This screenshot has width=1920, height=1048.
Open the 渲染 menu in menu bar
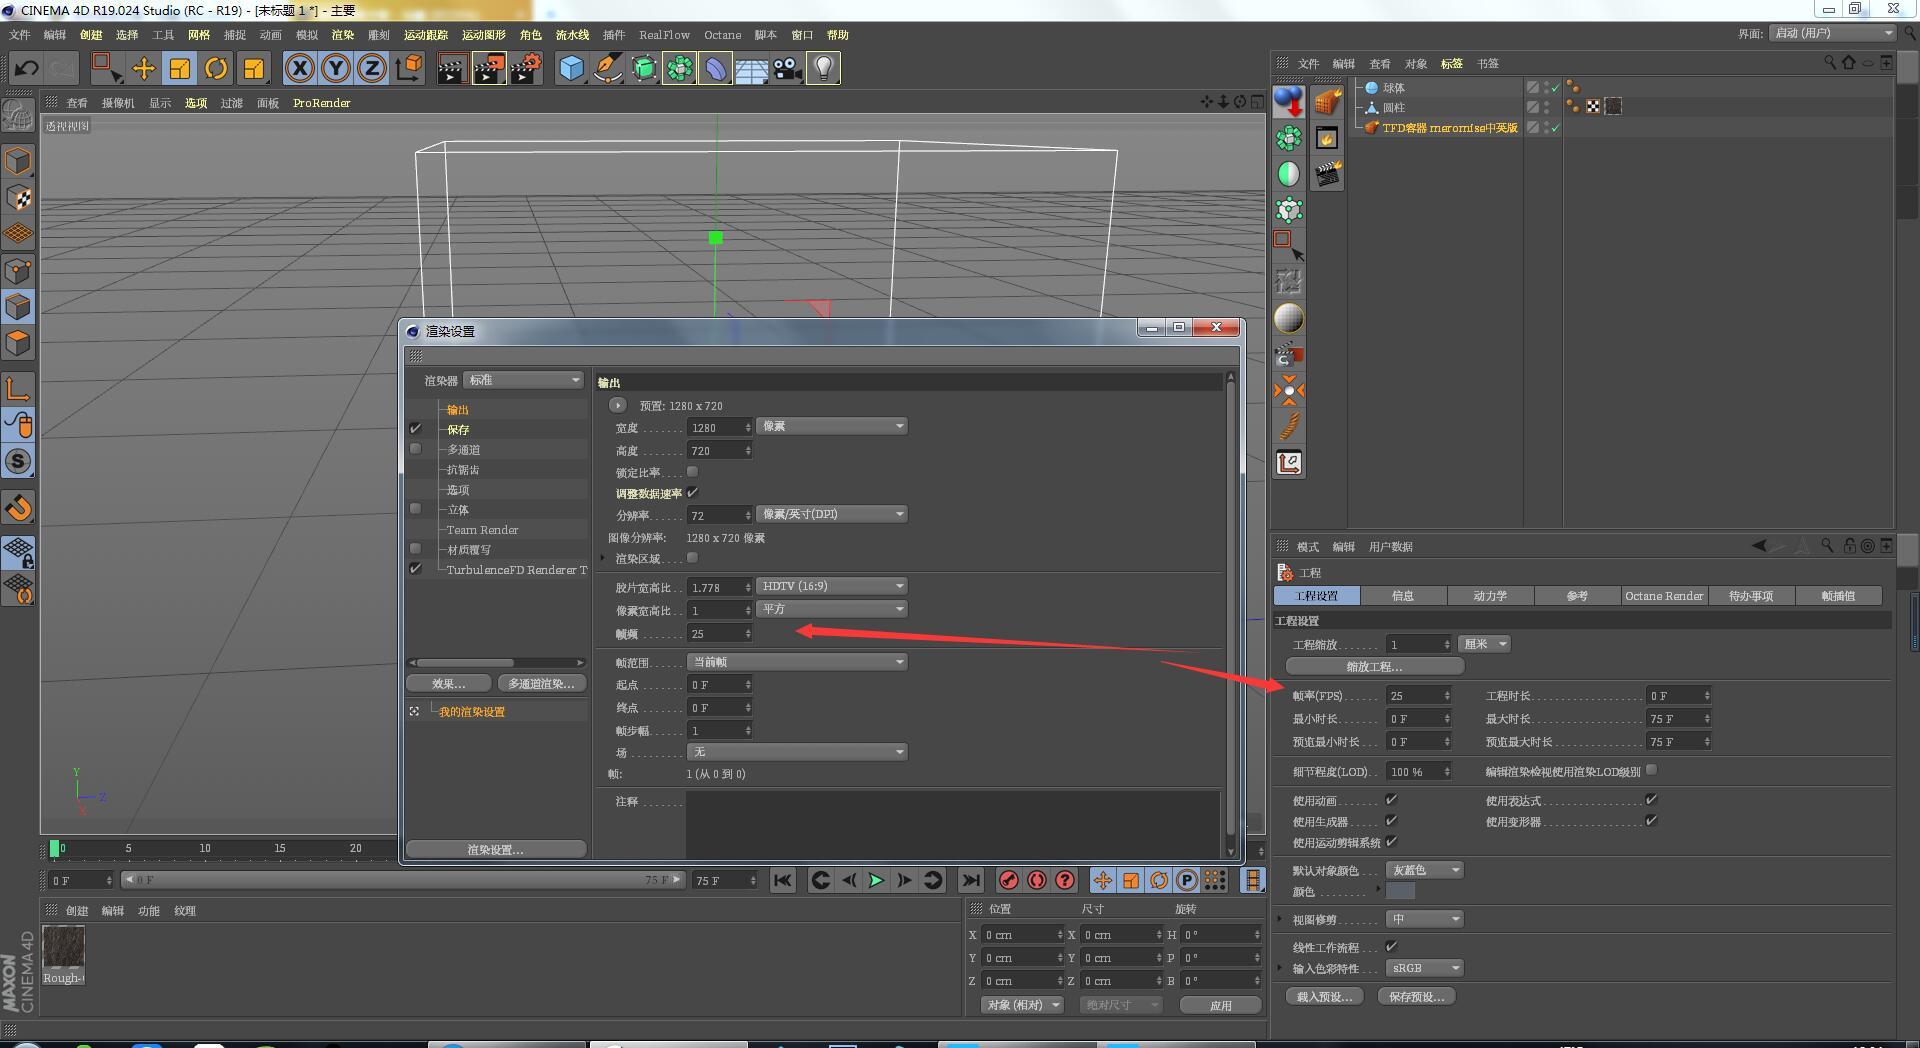342,35
